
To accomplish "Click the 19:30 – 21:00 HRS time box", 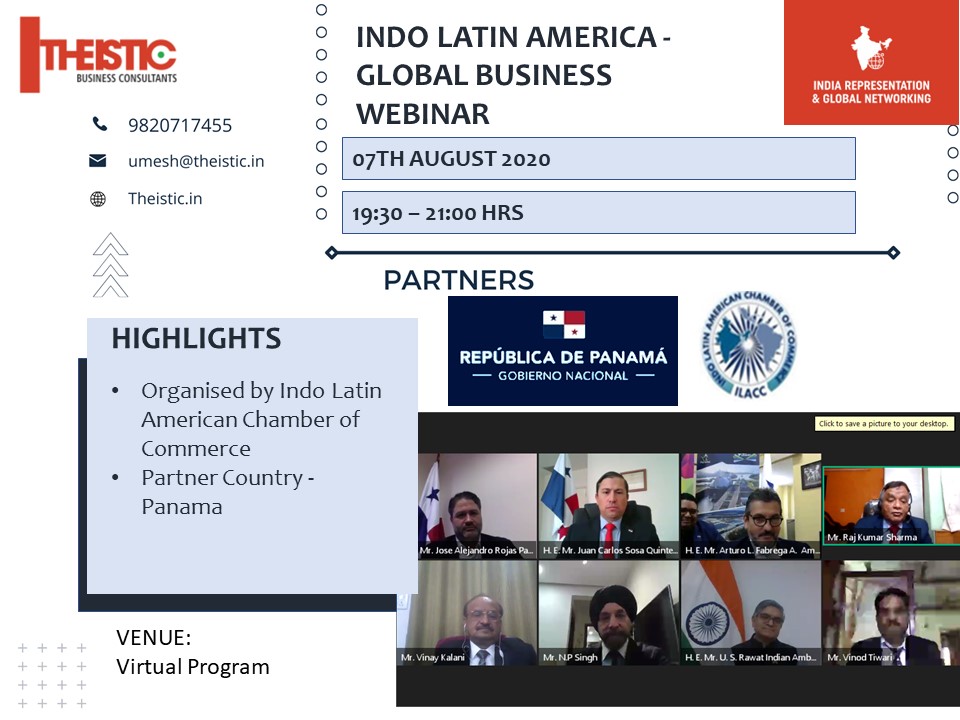I will 598,213.
